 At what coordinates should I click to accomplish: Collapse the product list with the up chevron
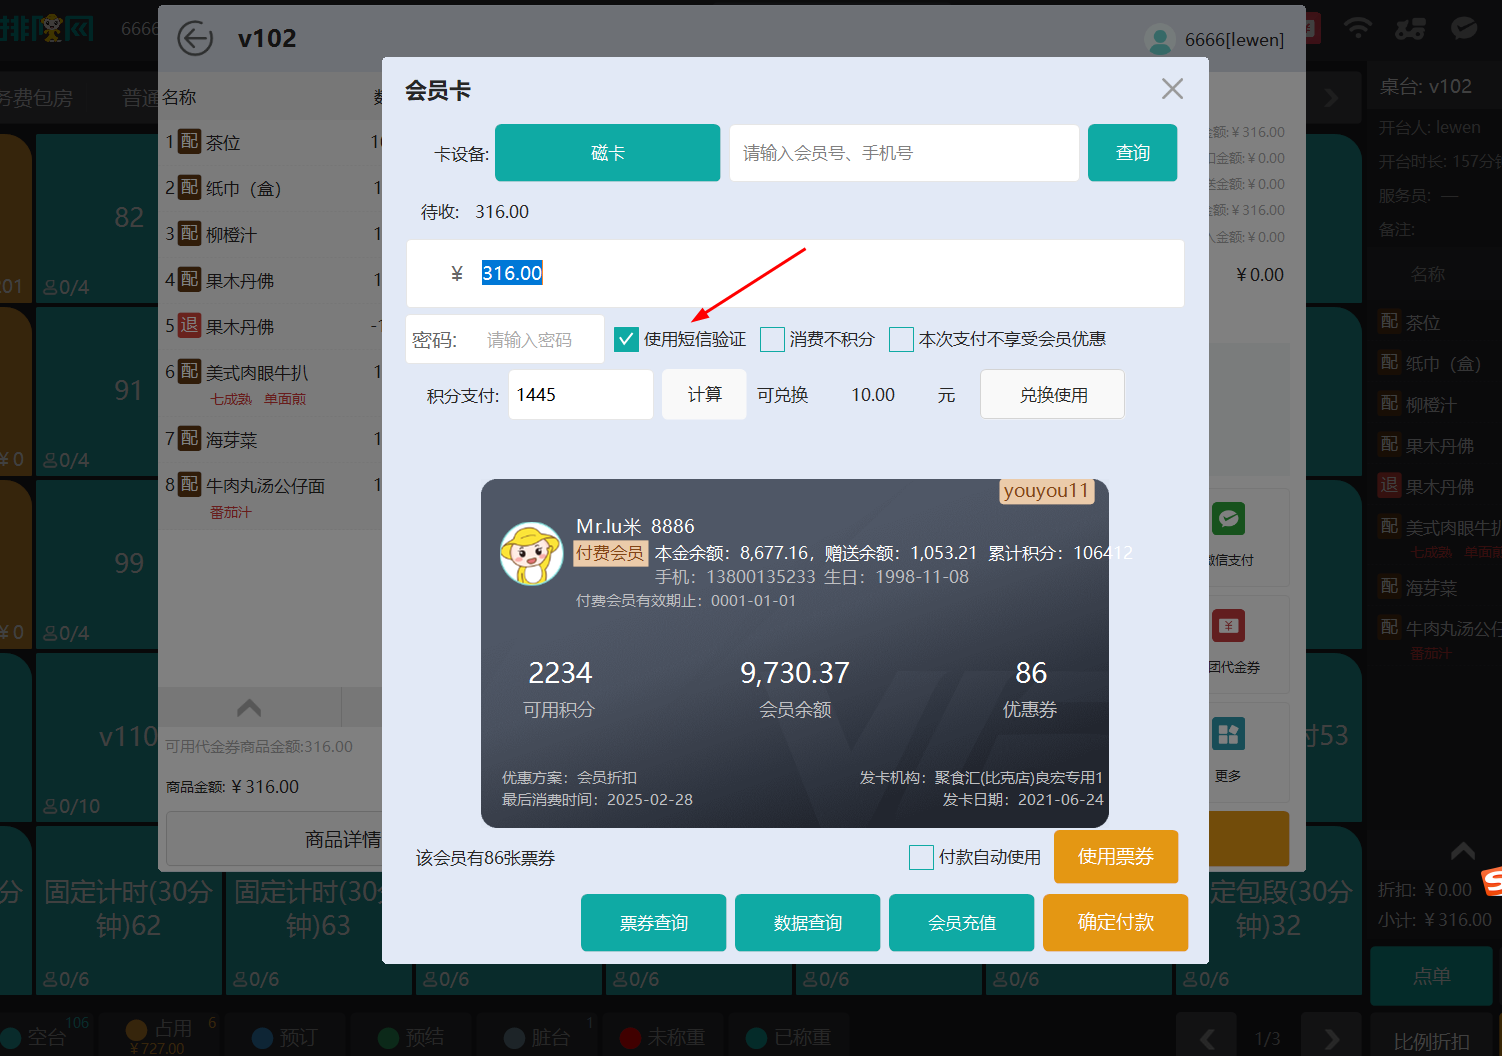249,706
